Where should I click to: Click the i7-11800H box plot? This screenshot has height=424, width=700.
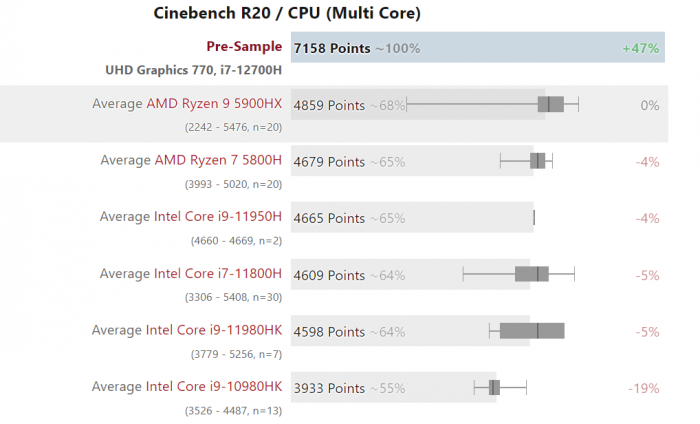(532, 274)
